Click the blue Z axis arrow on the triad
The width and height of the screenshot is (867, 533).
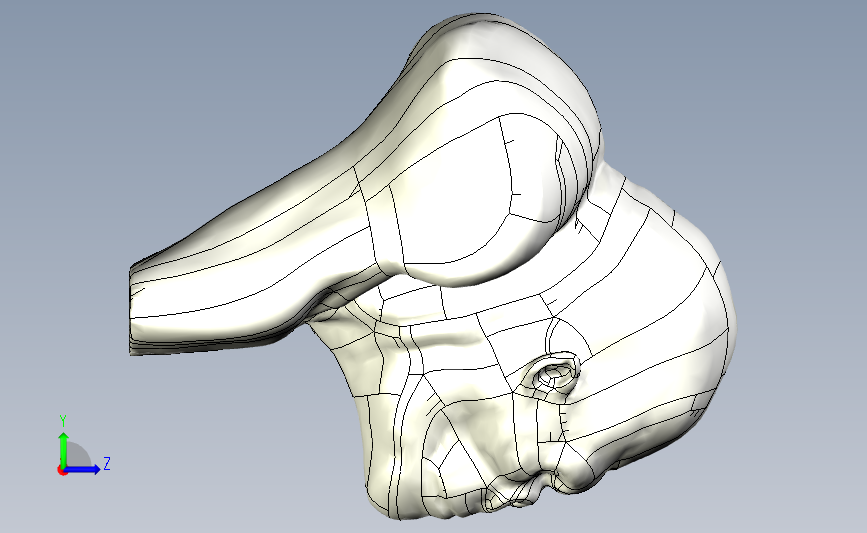[83, 469]
